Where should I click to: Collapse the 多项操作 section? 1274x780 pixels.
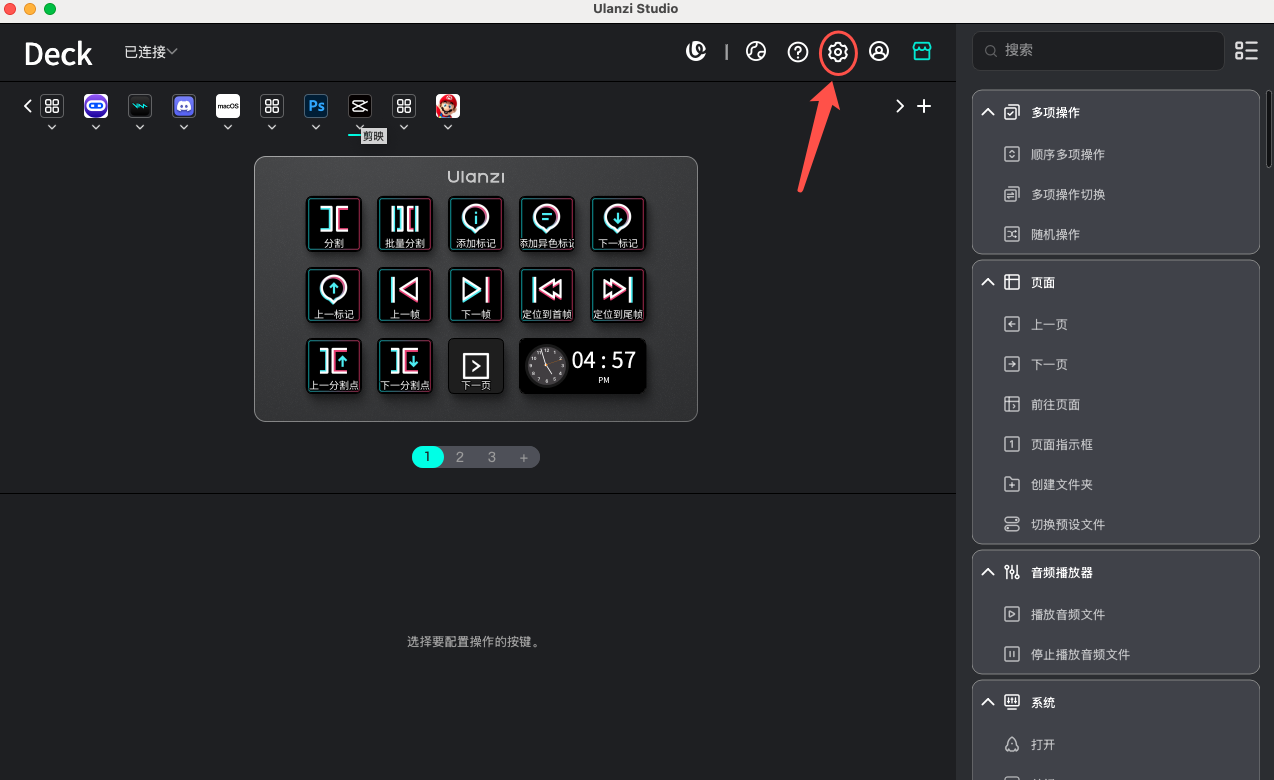[988, 113]
